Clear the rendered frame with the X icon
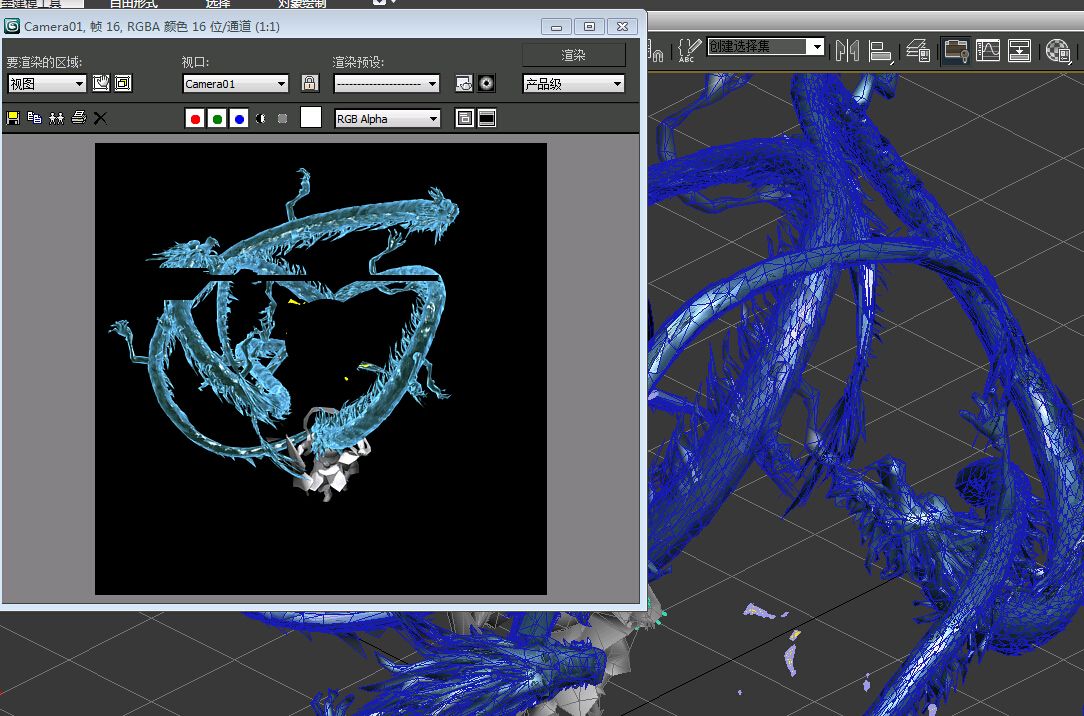Viewport: 1084px width, 716px height. point(100,118)
